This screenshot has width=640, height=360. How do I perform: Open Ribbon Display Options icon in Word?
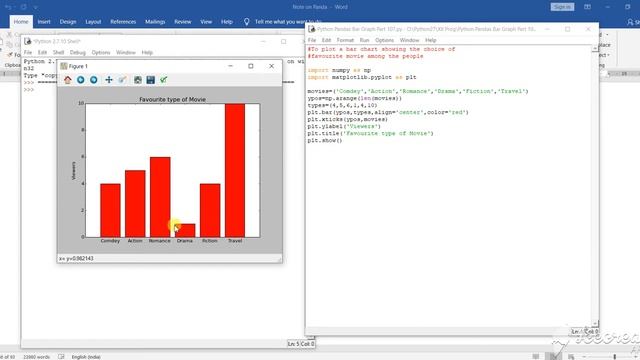[x=587, y=7]
